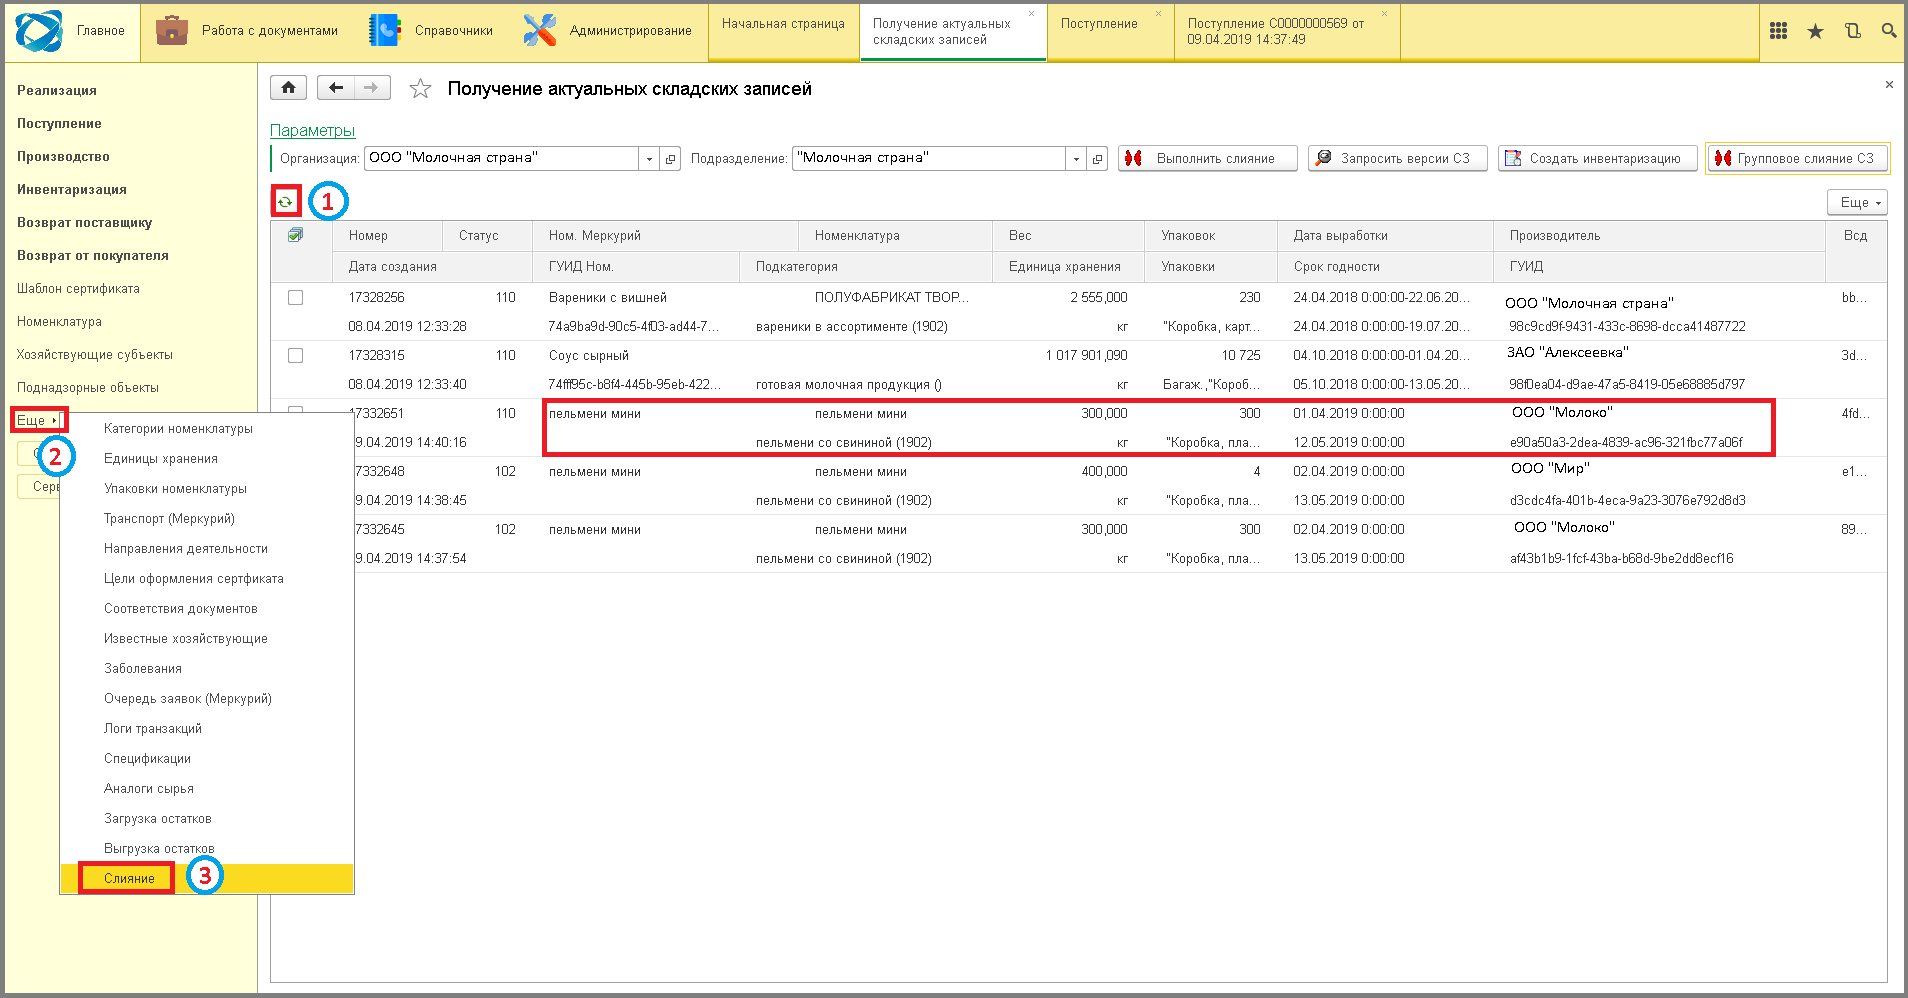This screenshot has width=1908, height=998.
Task: Open the Параметры link
Action: click(x=312, y=130)
